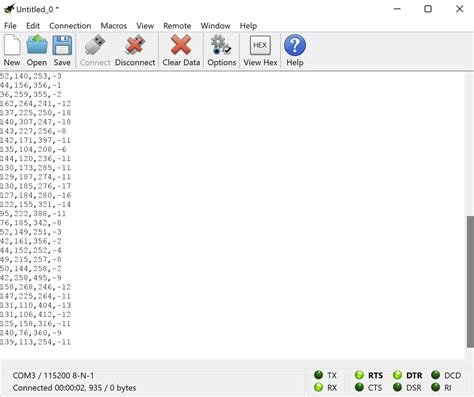Toggle the DTR line indicator

click(407, 375)
